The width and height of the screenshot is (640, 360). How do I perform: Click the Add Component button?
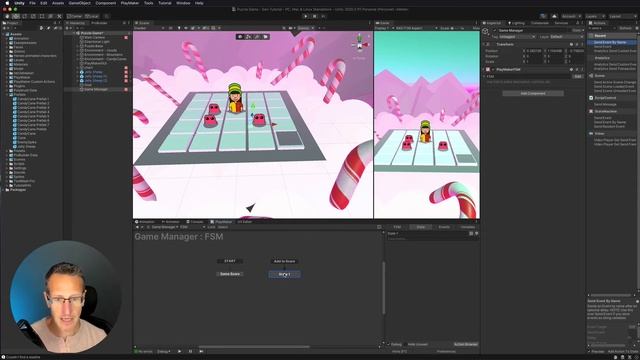point(533,93)
